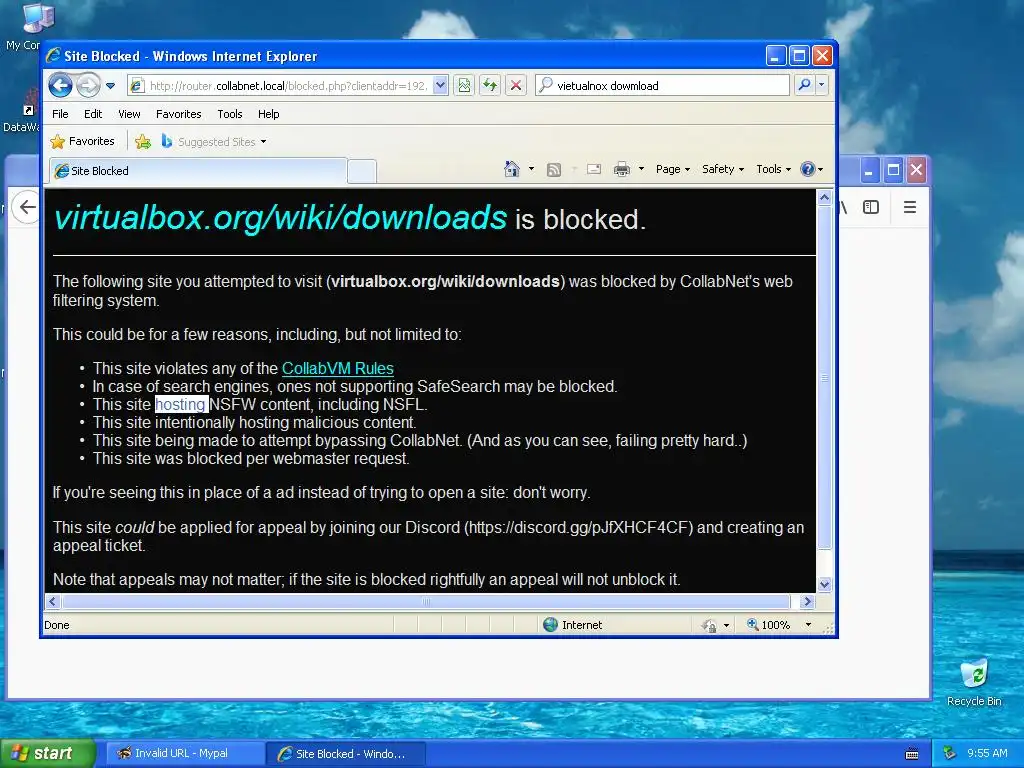Click the 9:55 AM clock
The width and height of the screenshot is (1024, 768).
coord(987,754)
